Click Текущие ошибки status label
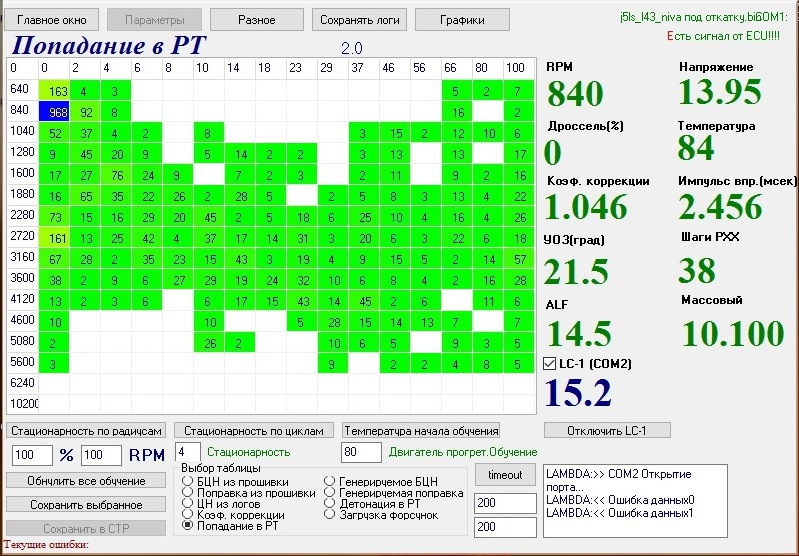 [x=46, y=544]
